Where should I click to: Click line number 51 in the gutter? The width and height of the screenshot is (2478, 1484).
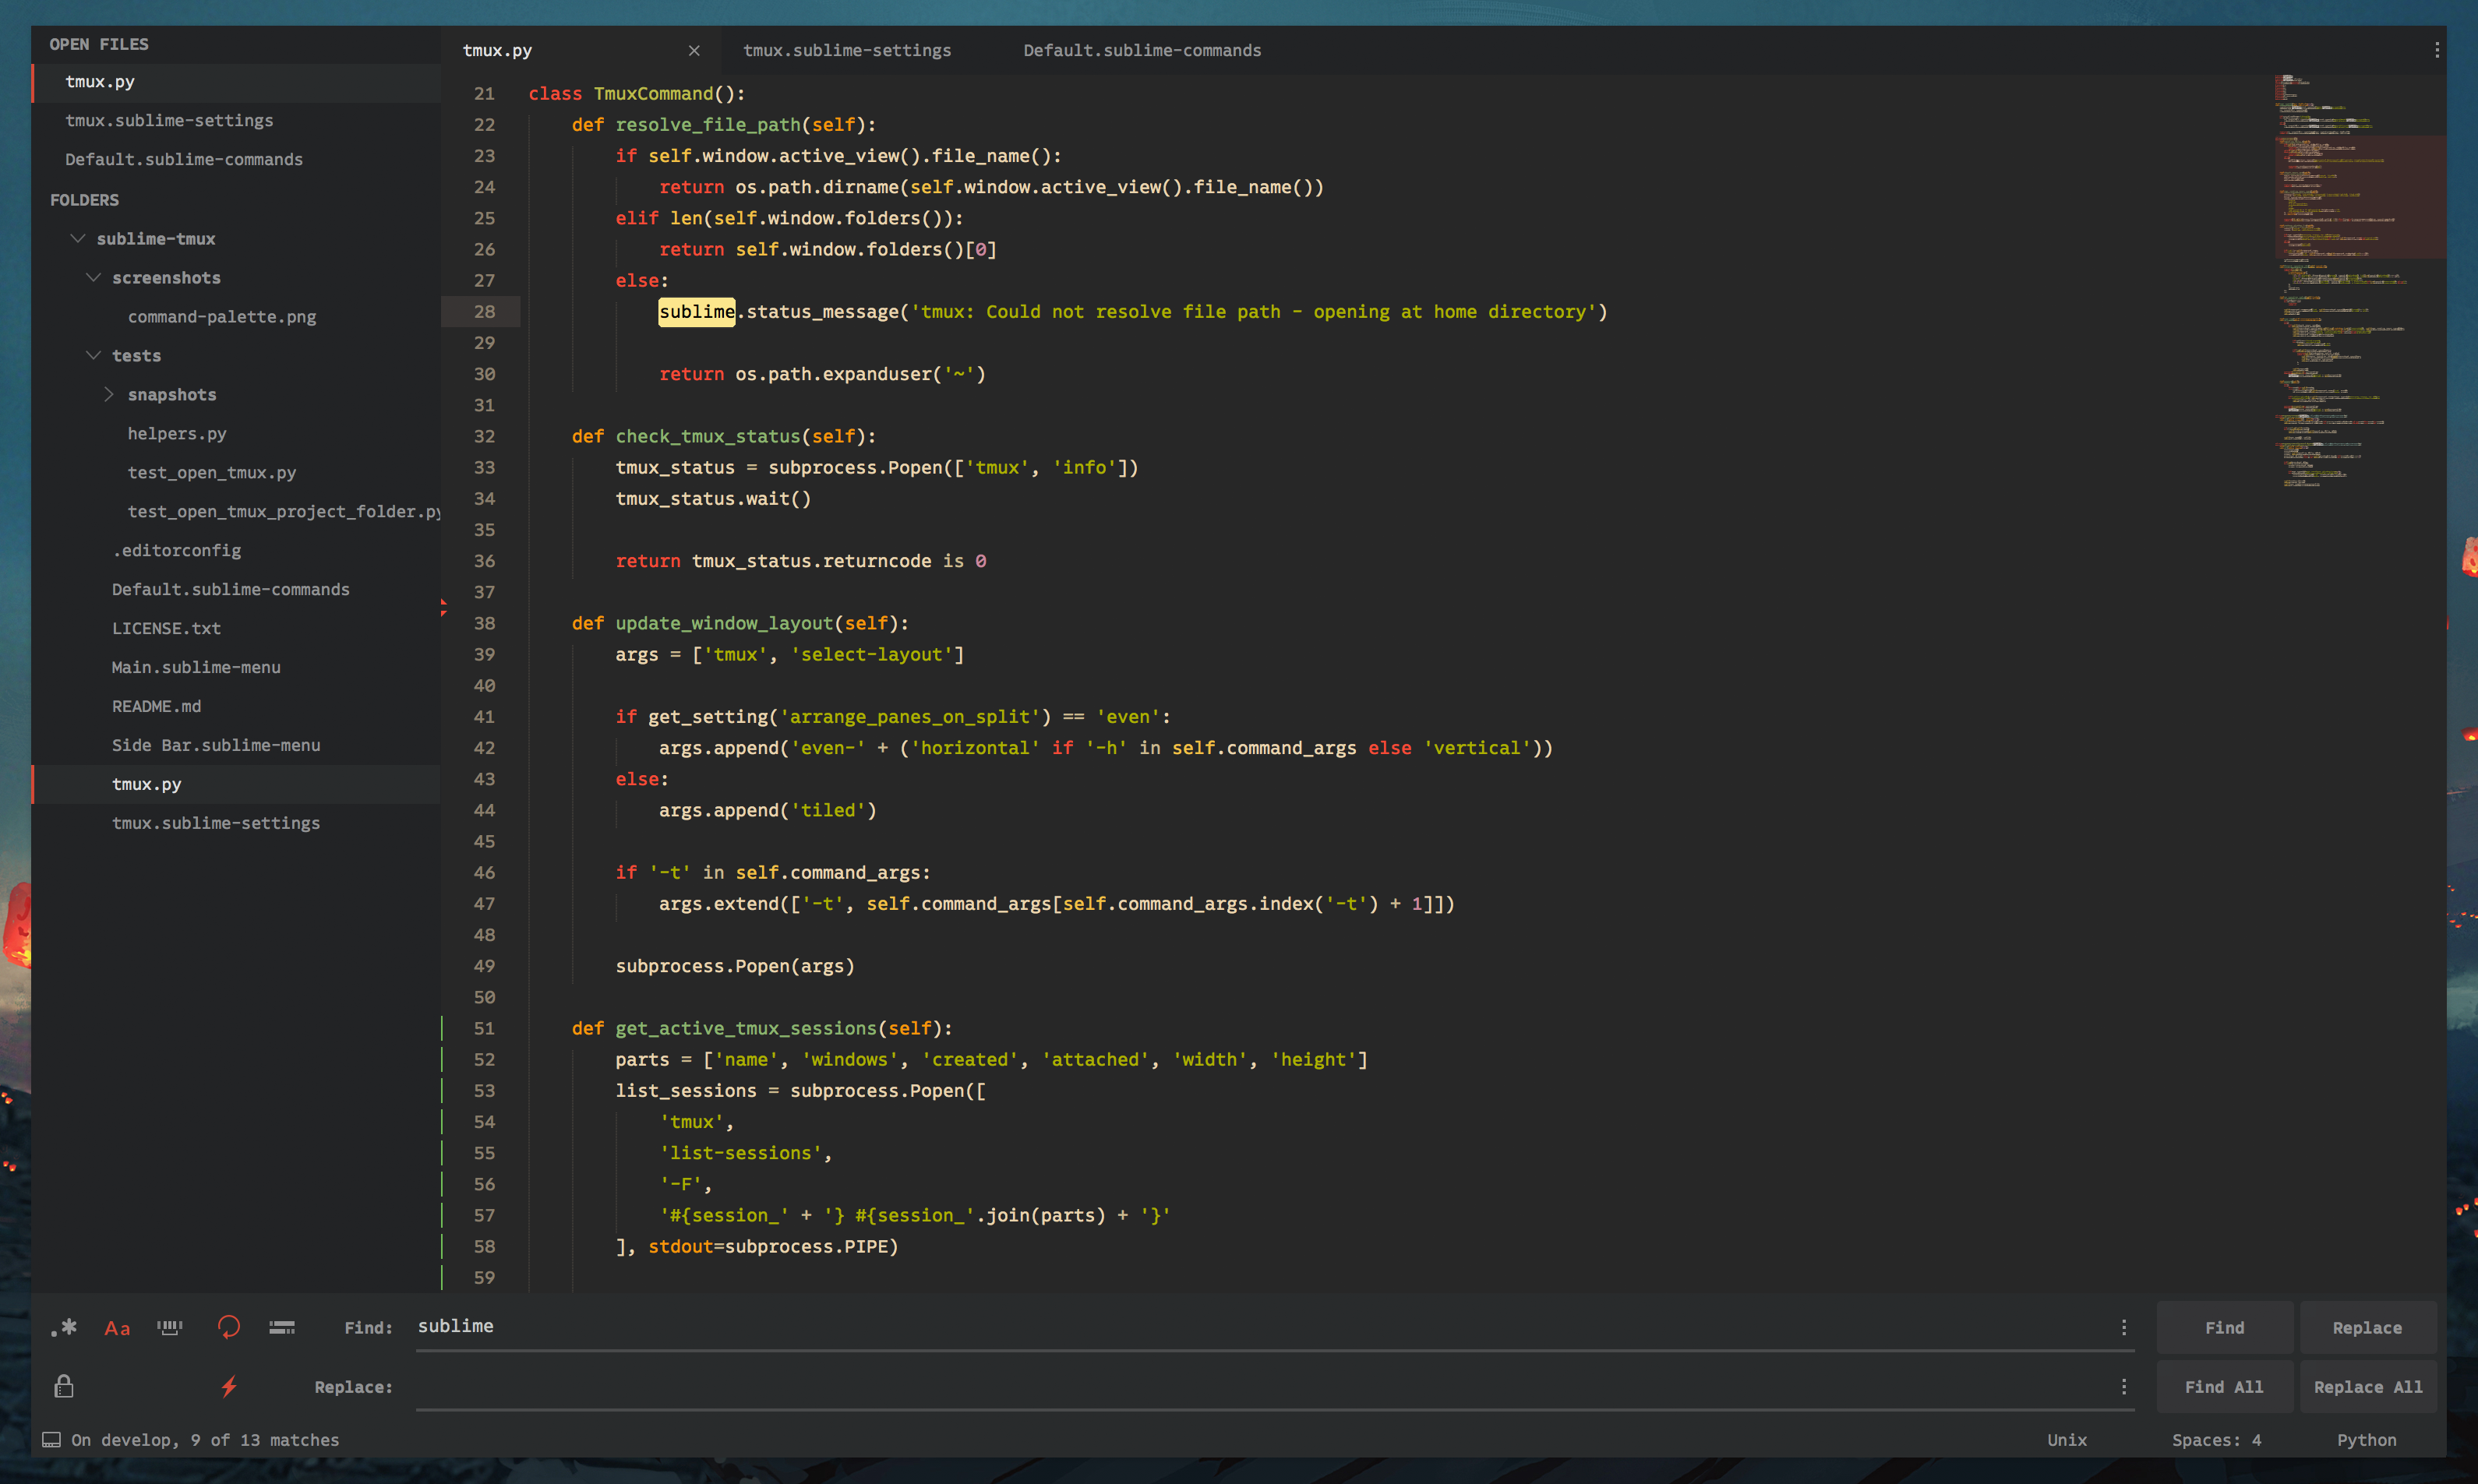tap(484, 1028)
